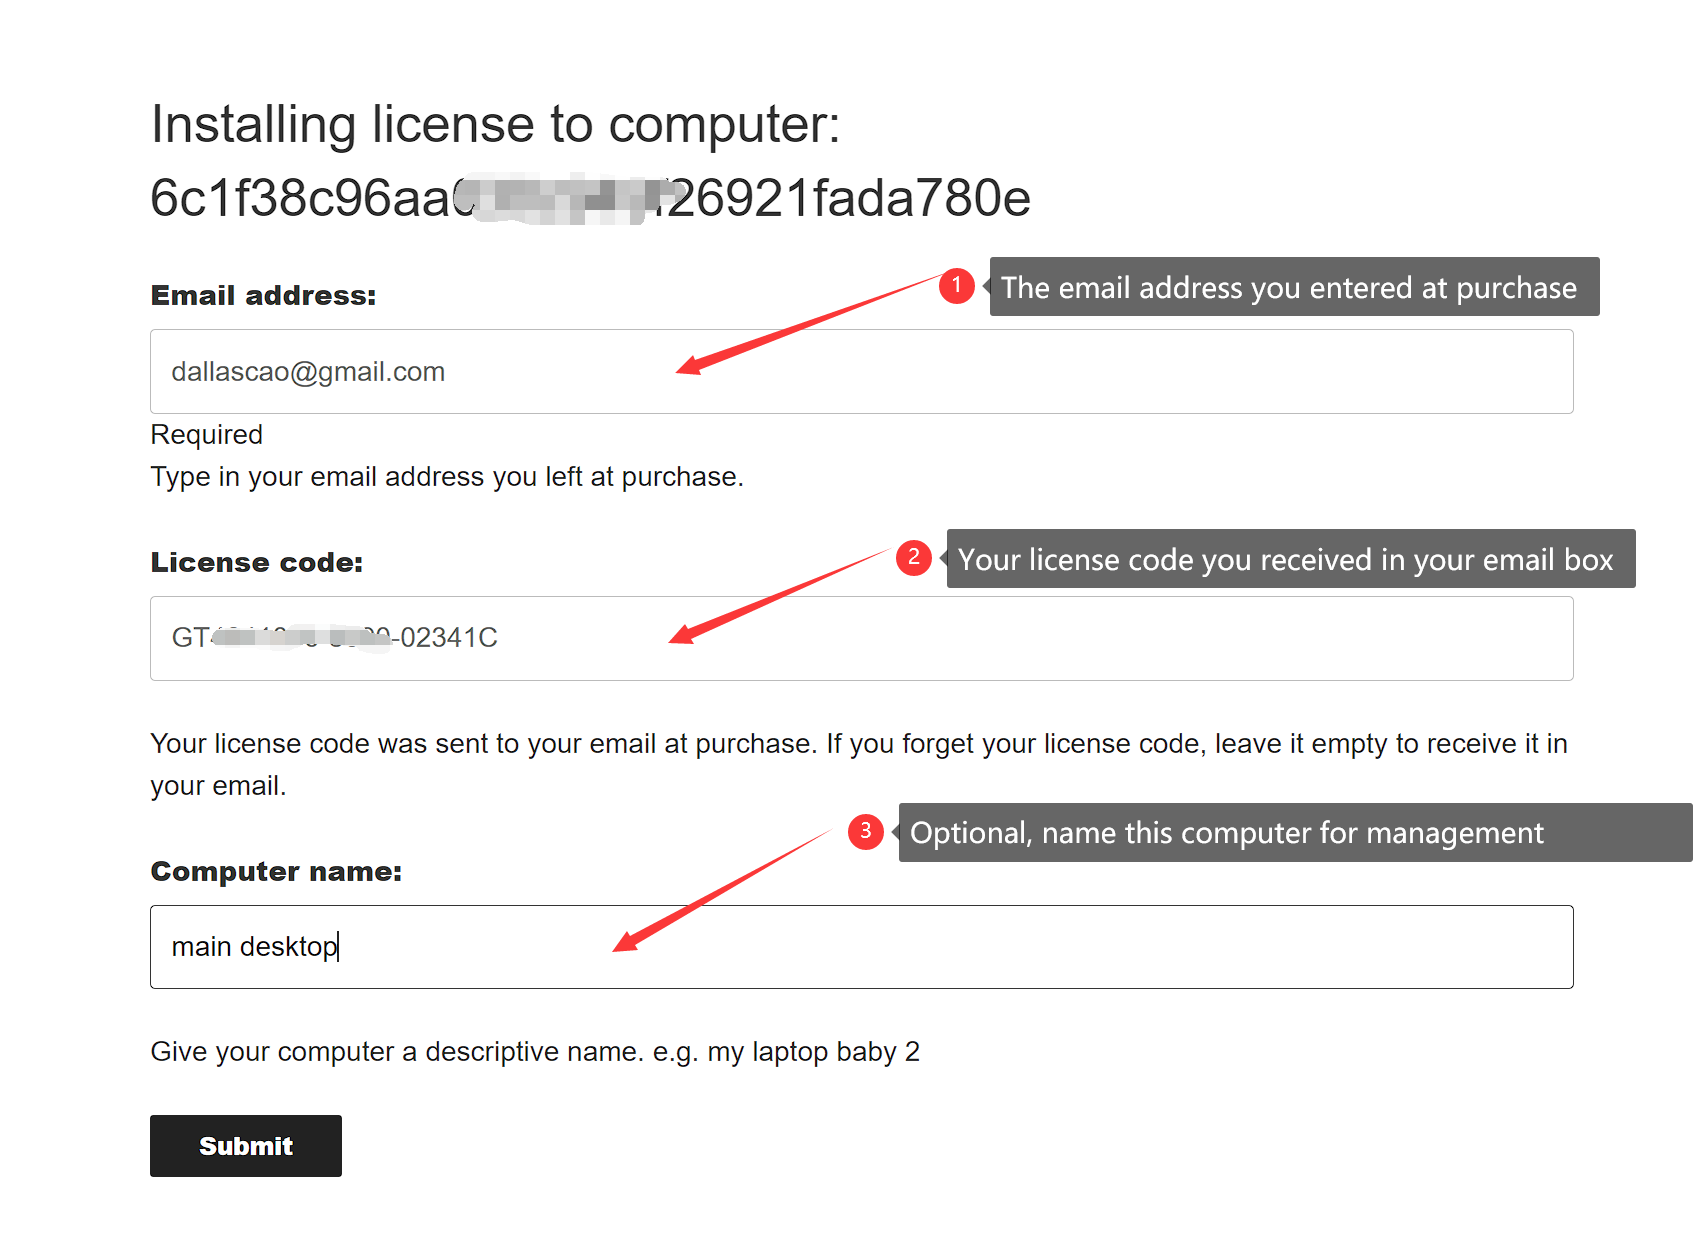Click the 'license code you received' tooltip
Image resolution: width=1694 pixels, height=1257 pixels.
(1290, 559)
